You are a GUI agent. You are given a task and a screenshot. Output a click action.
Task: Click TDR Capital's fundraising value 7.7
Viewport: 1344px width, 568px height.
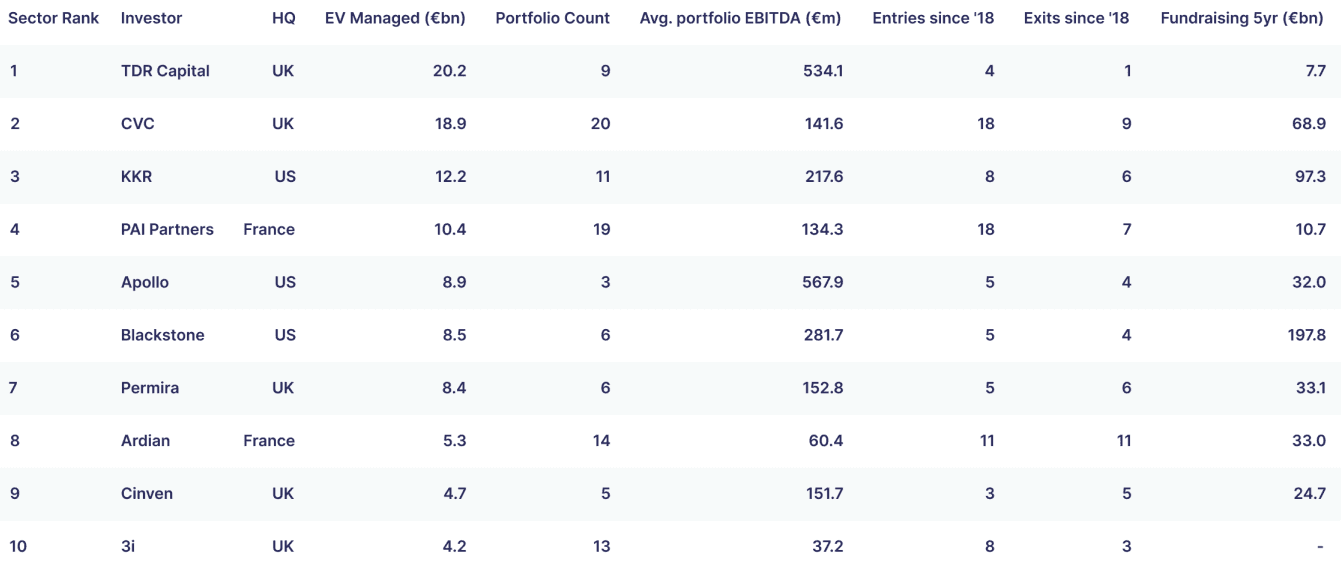pyautogui.click(x=1315, y=71)
